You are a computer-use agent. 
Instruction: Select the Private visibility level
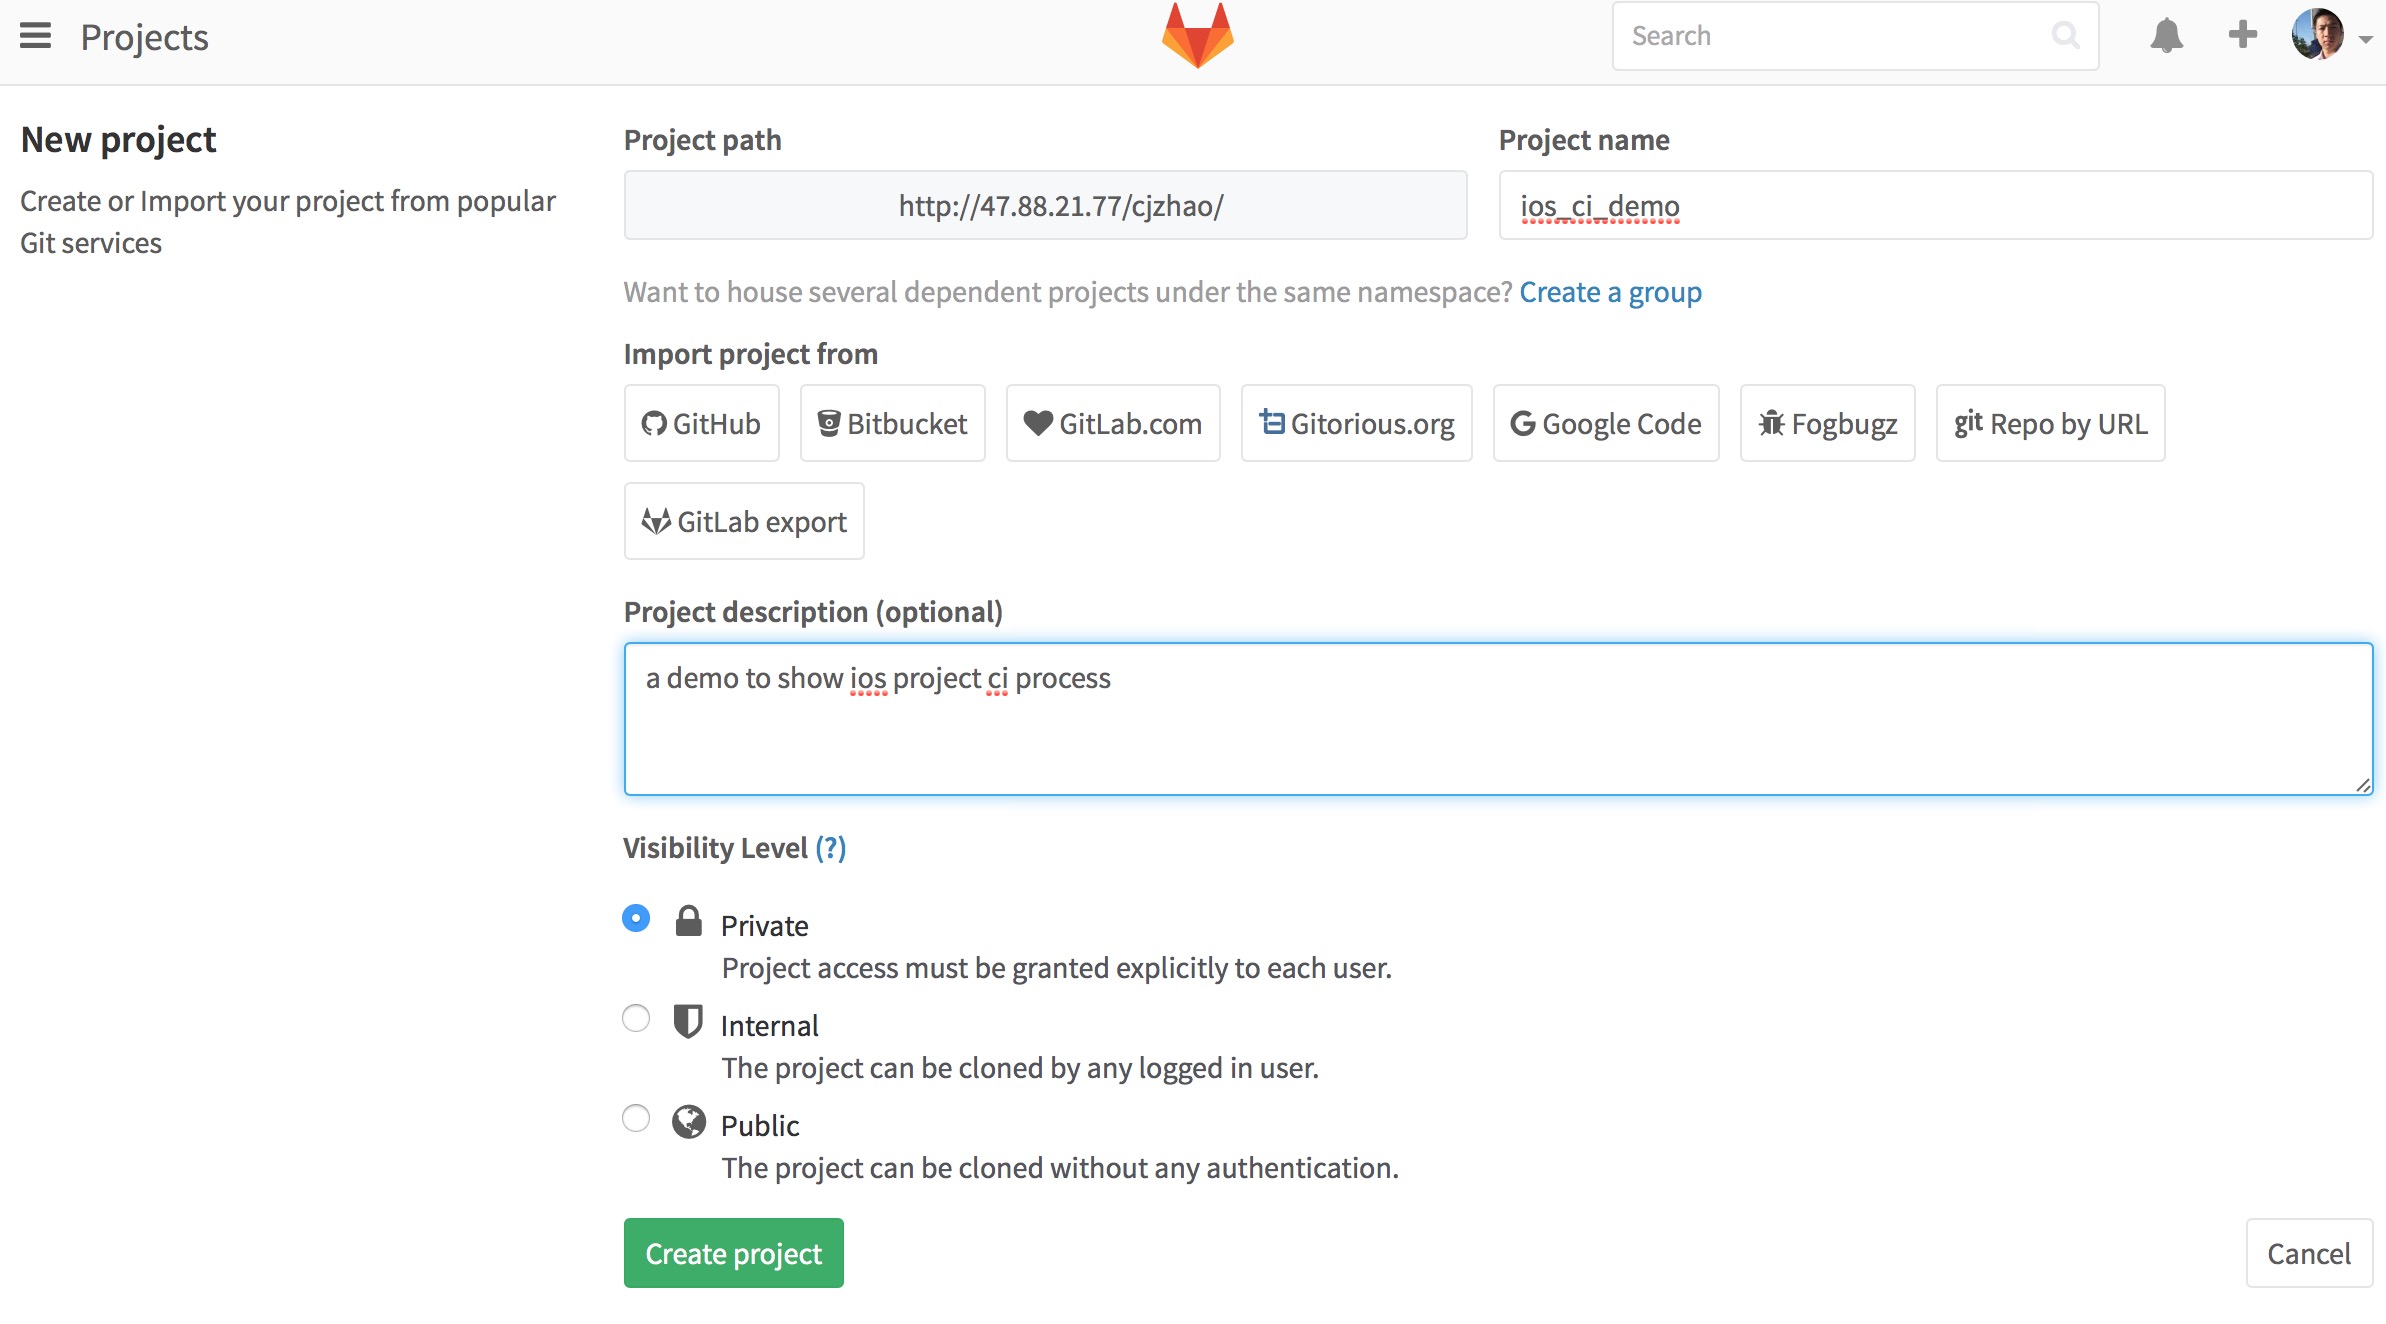click(x=635, y=918)
